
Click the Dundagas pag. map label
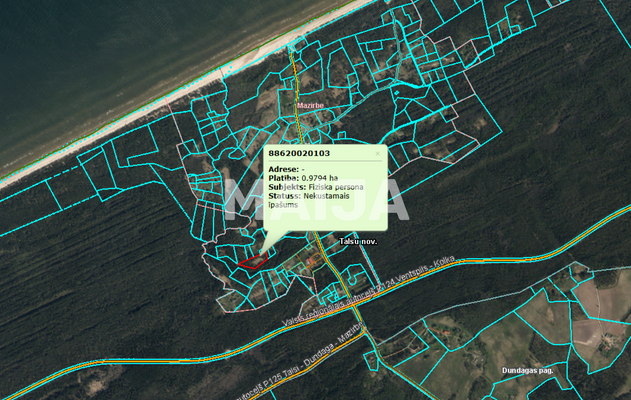[527, 370]
